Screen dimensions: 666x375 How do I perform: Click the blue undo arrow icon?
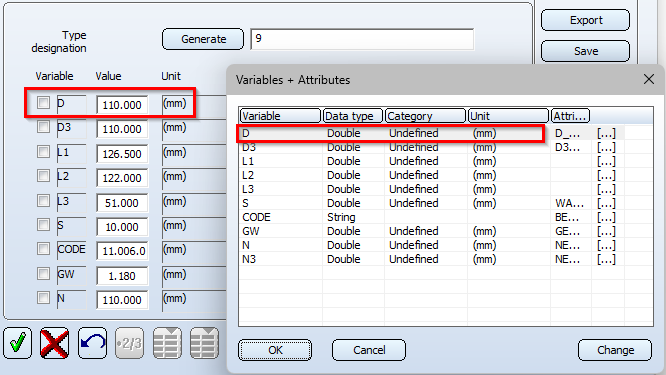point(92,343)
